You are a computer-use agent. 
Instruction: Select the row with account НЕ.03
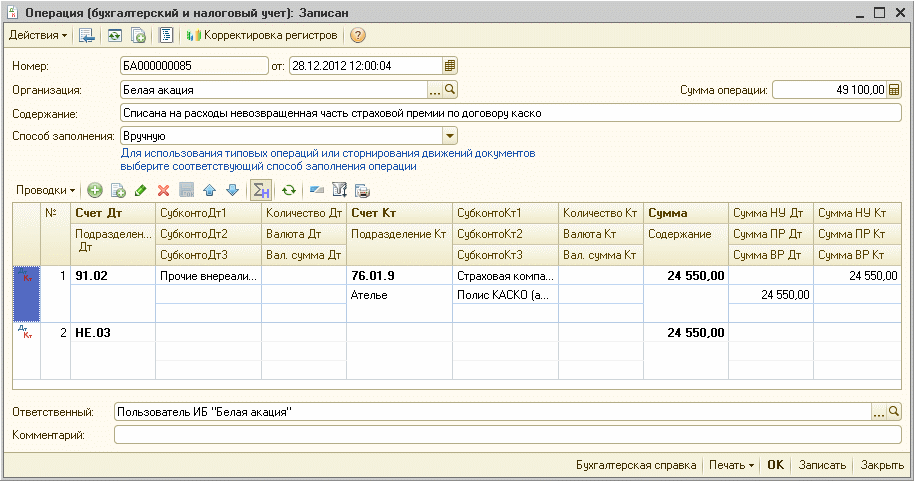91,333
